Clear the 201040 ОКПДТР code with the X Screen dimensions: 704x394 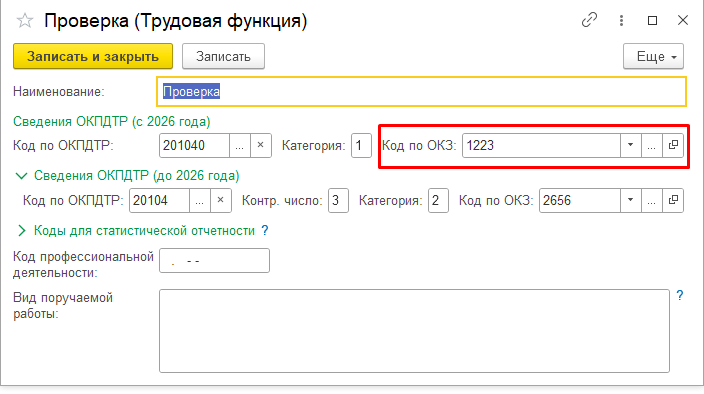pos(260,145)
